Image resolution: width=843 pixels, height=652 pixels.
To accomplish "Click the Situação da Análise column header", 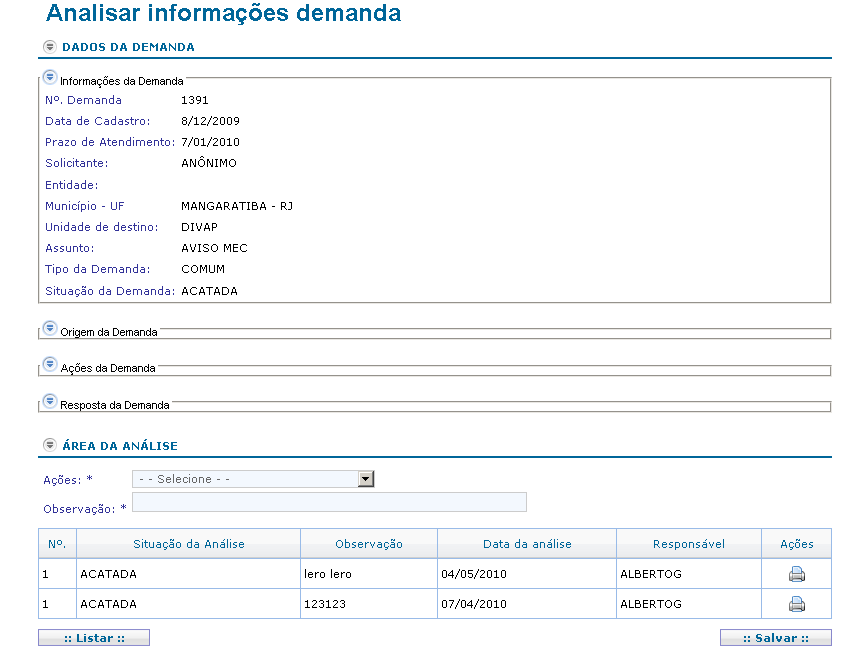I will coord(188,544).
